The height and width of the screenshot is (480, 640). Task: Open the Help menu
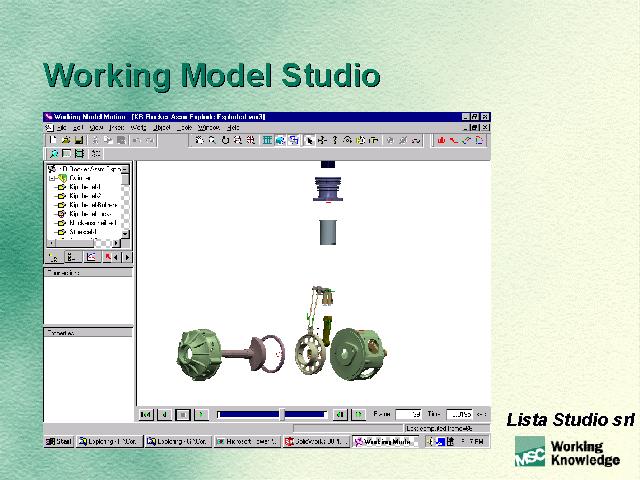pyautogui.click(x=233, y=127)
